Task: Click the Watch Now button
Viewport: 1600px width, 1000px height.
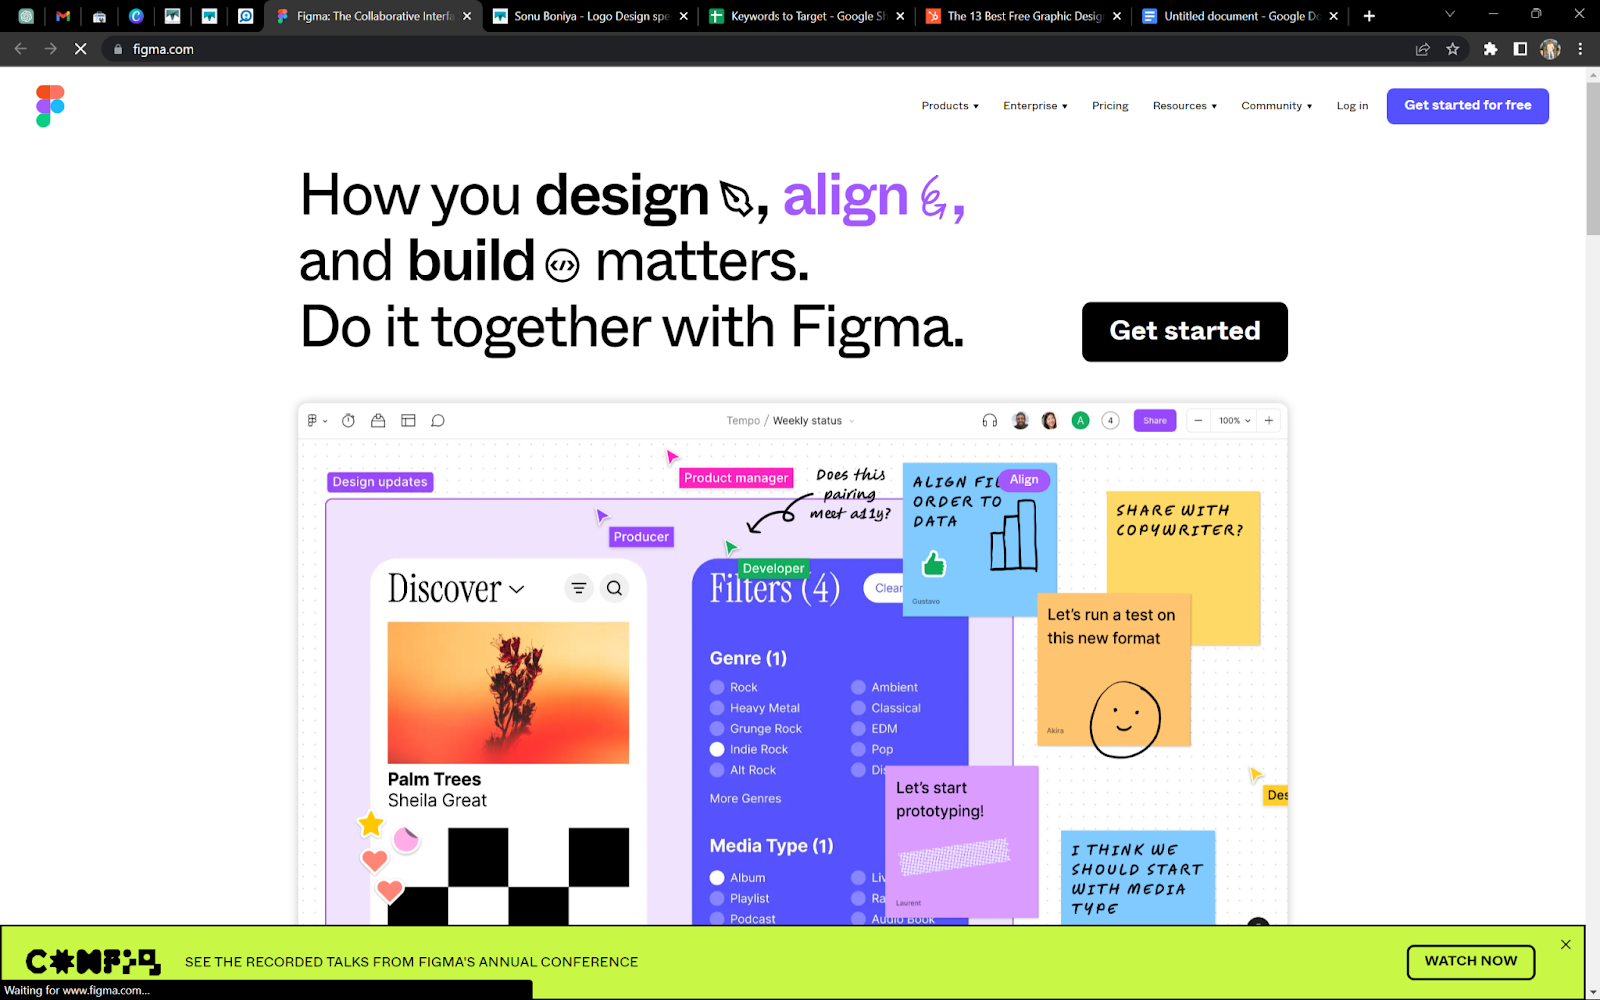Action: tap(1471, 962)
